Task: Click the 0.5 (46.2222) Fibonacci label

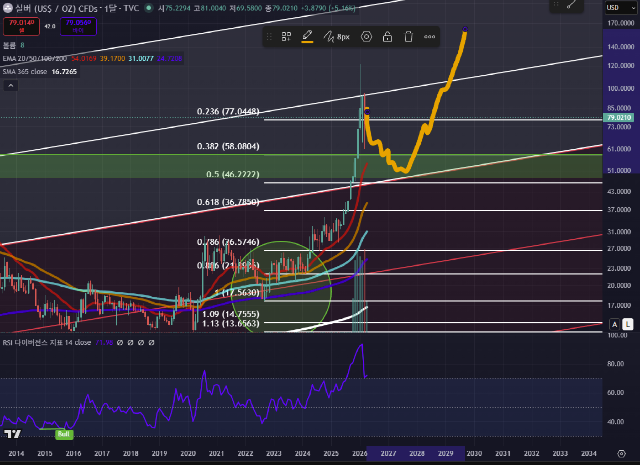Action: pos(233,174)
